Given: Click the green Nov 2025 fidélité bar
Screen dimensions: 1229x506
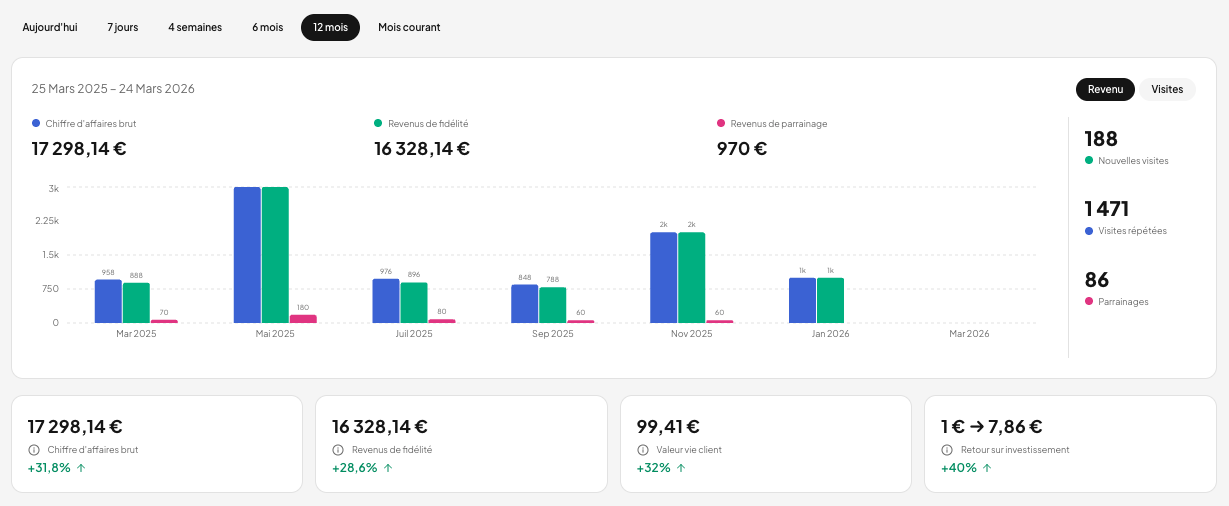Looking at the screenshot, I should tap(691, 278).
